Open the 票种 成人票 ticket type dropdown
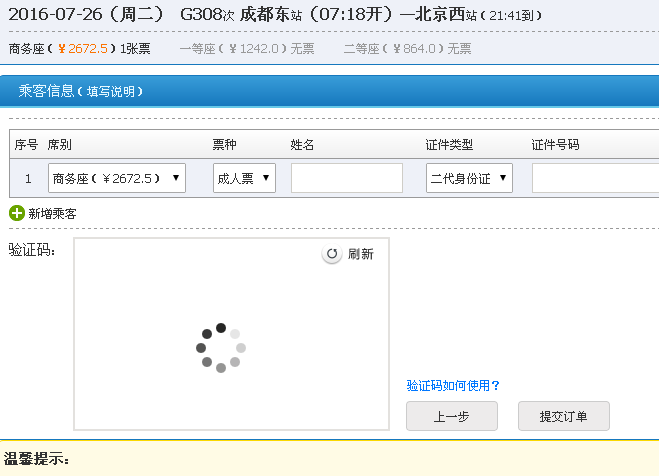659x476 pixels. coord(244,178)
